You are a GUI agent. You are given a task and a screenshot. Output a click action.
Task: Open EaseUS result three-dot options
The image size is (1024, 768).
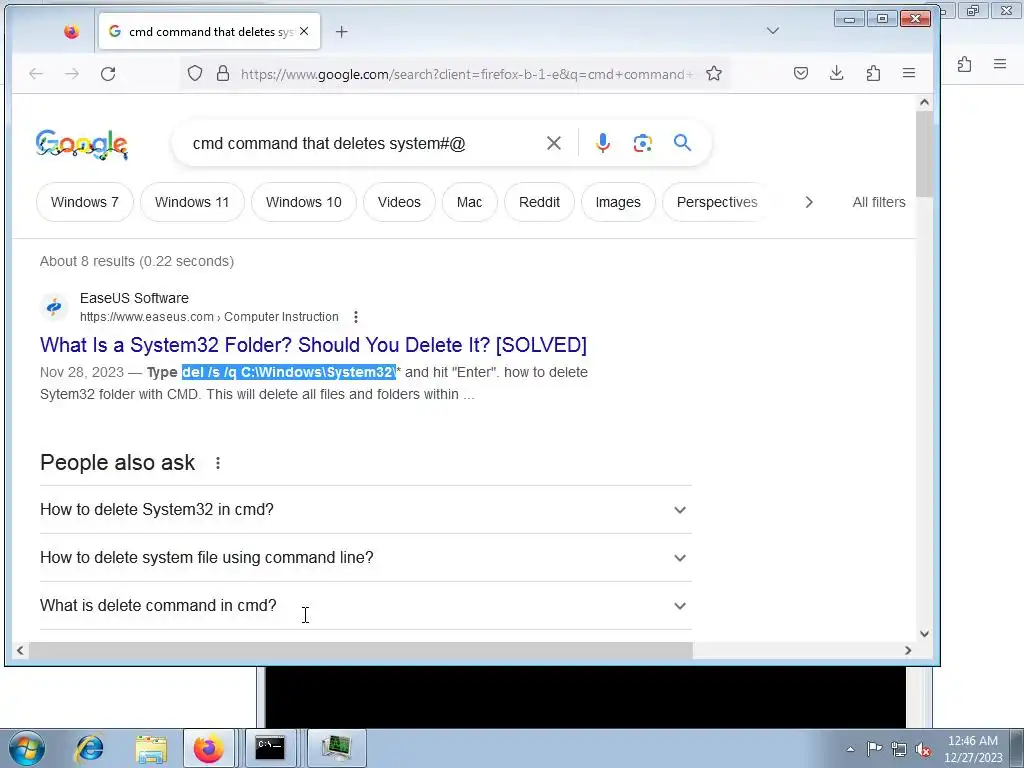pyautogui.click(x=355, y=317)
